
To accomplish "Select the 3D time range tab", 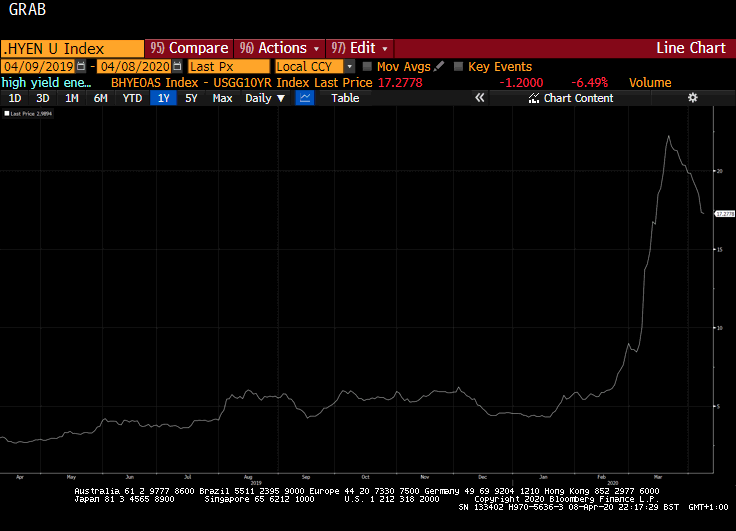I will pos(43,98).
